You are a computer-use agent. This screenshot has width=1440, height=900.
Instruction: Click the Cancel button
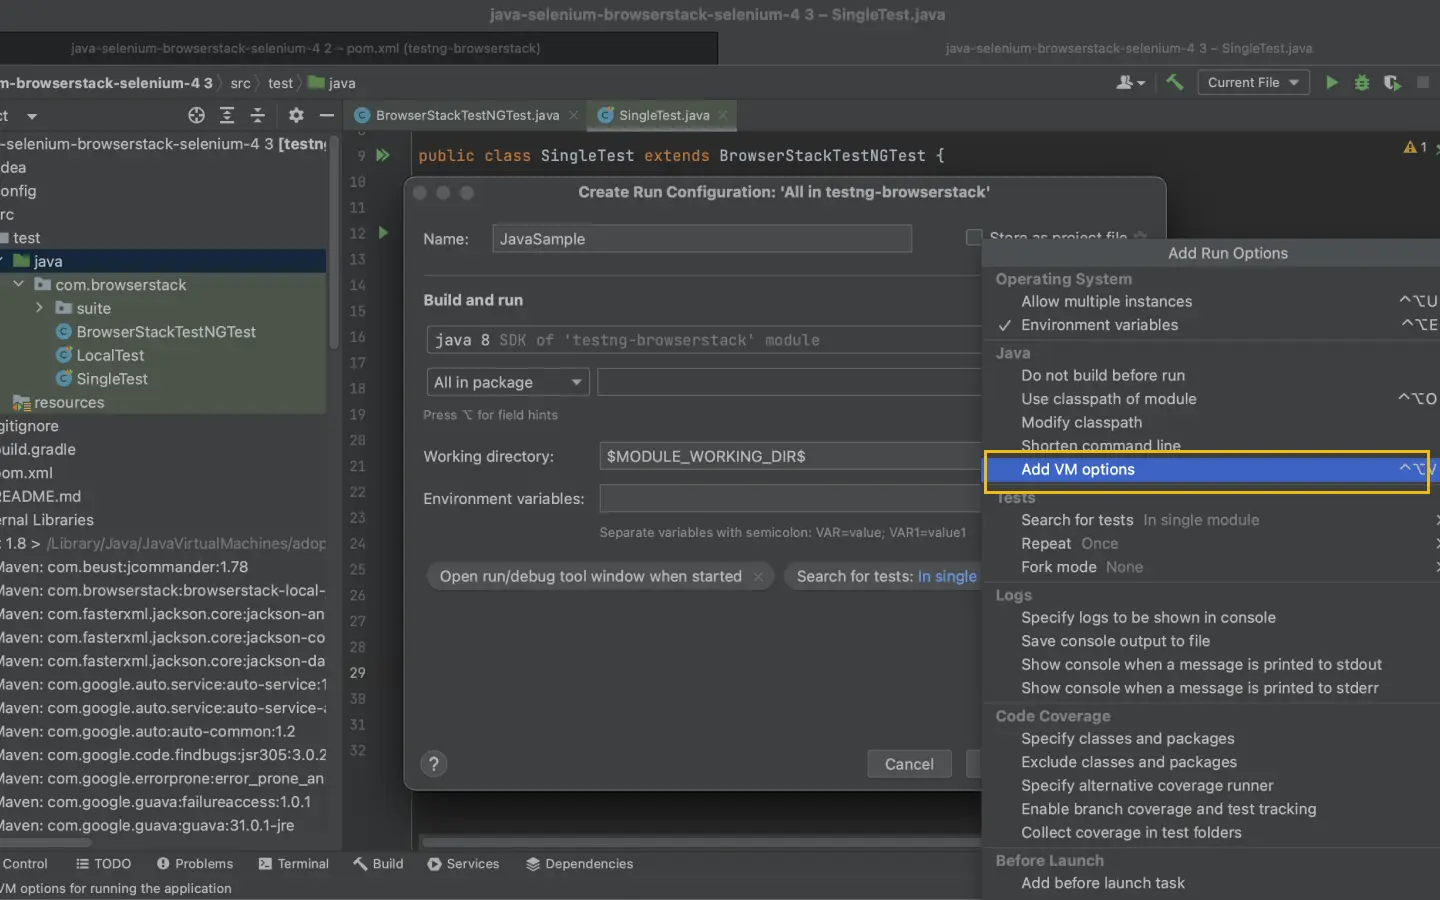coord(908,764)
